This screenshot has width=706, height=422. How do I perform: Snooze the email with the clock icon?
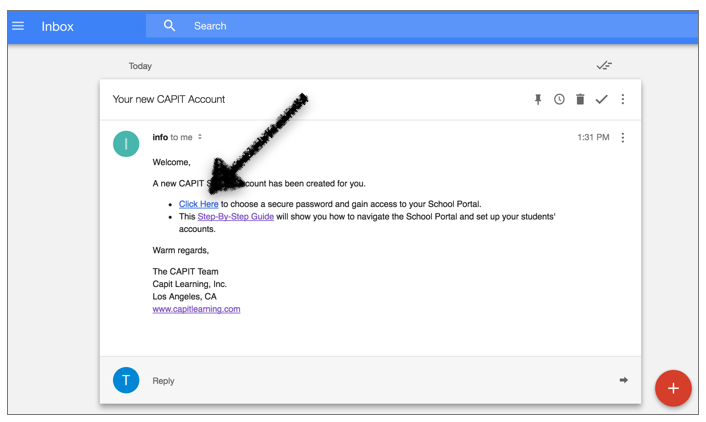(559, 99)
